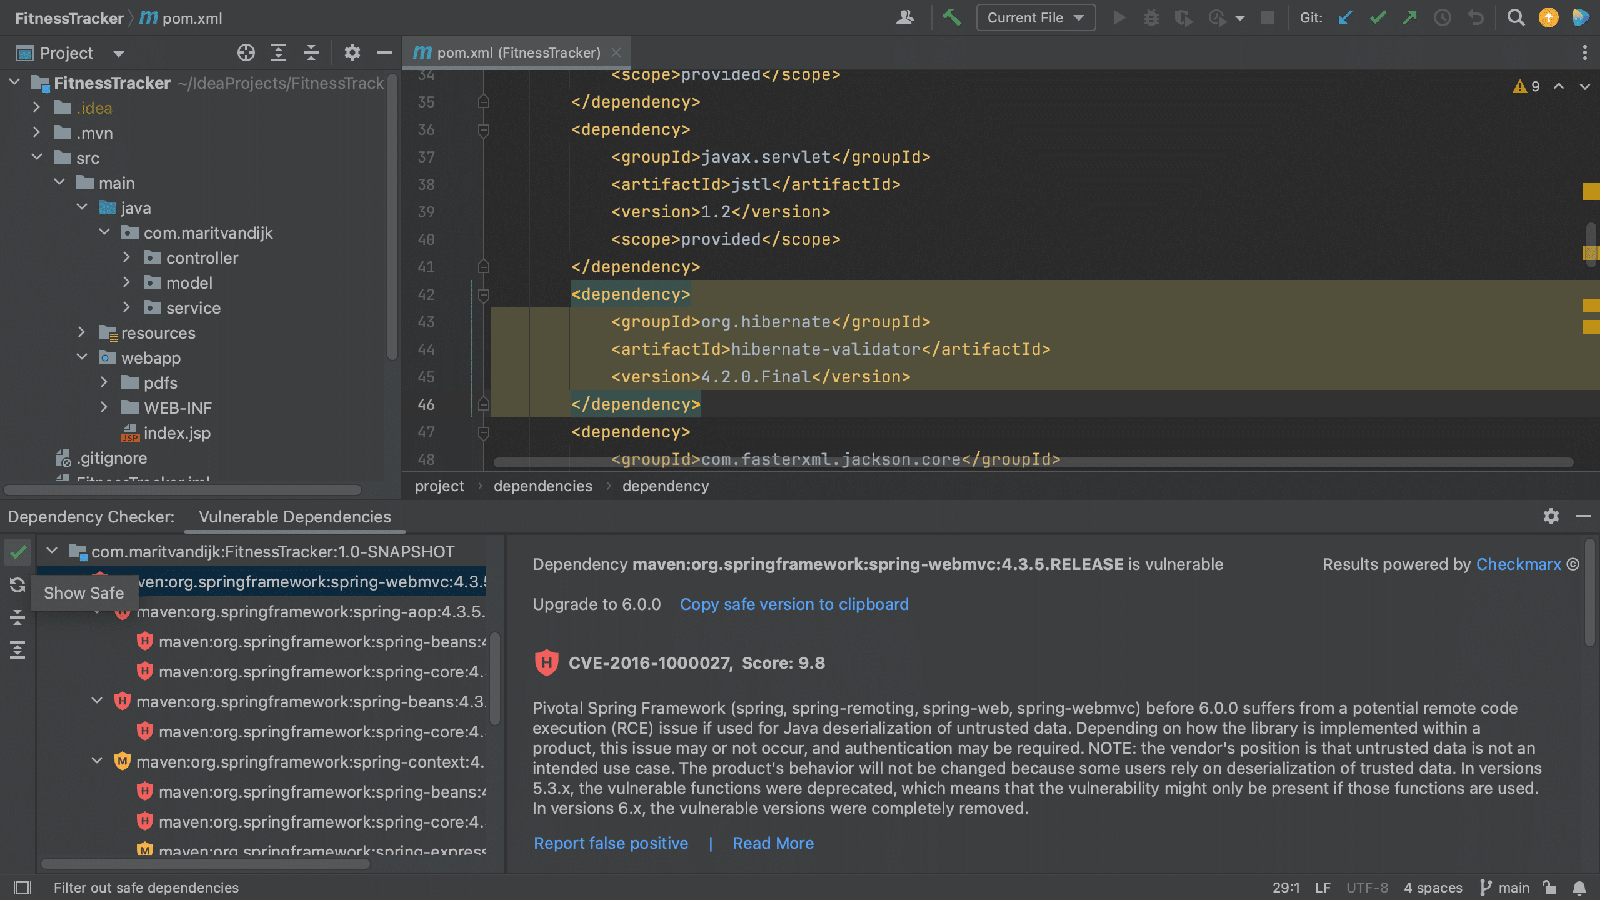The width and height of the screenshot is (1600, 900).
Task: Open Dependency Checker settings gear
Action: 1551,516
